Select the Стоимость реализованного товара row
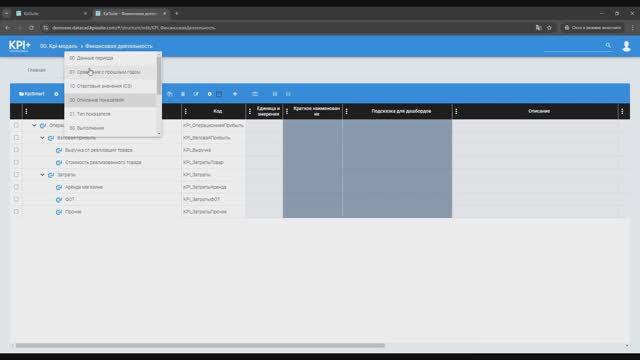Viewport: 640px width, 360px height. tap(103, 162)
